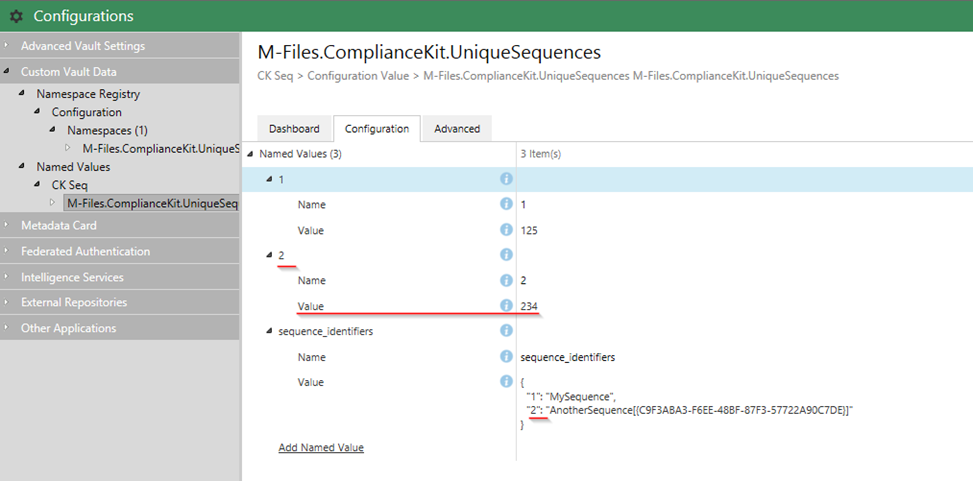Select M-Files.ComplianceKit.UniqueS namespace under Namespaces

click(161, 149)
